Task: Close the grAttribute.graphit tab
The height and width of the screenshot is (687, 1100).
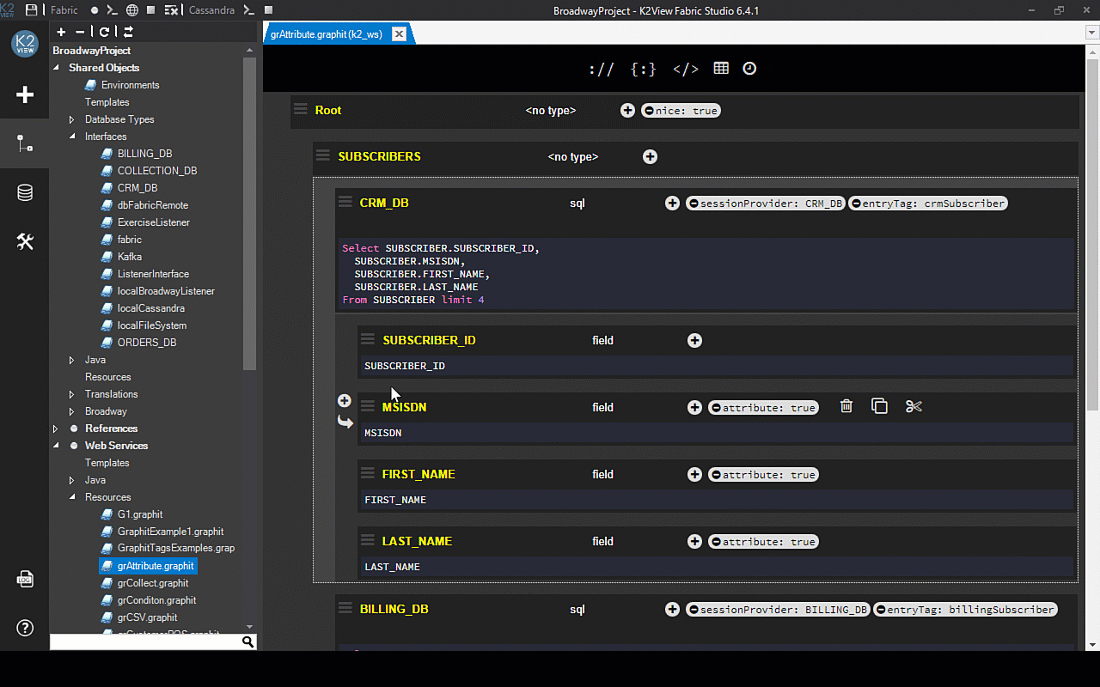Action: click(x=398, y=34)
